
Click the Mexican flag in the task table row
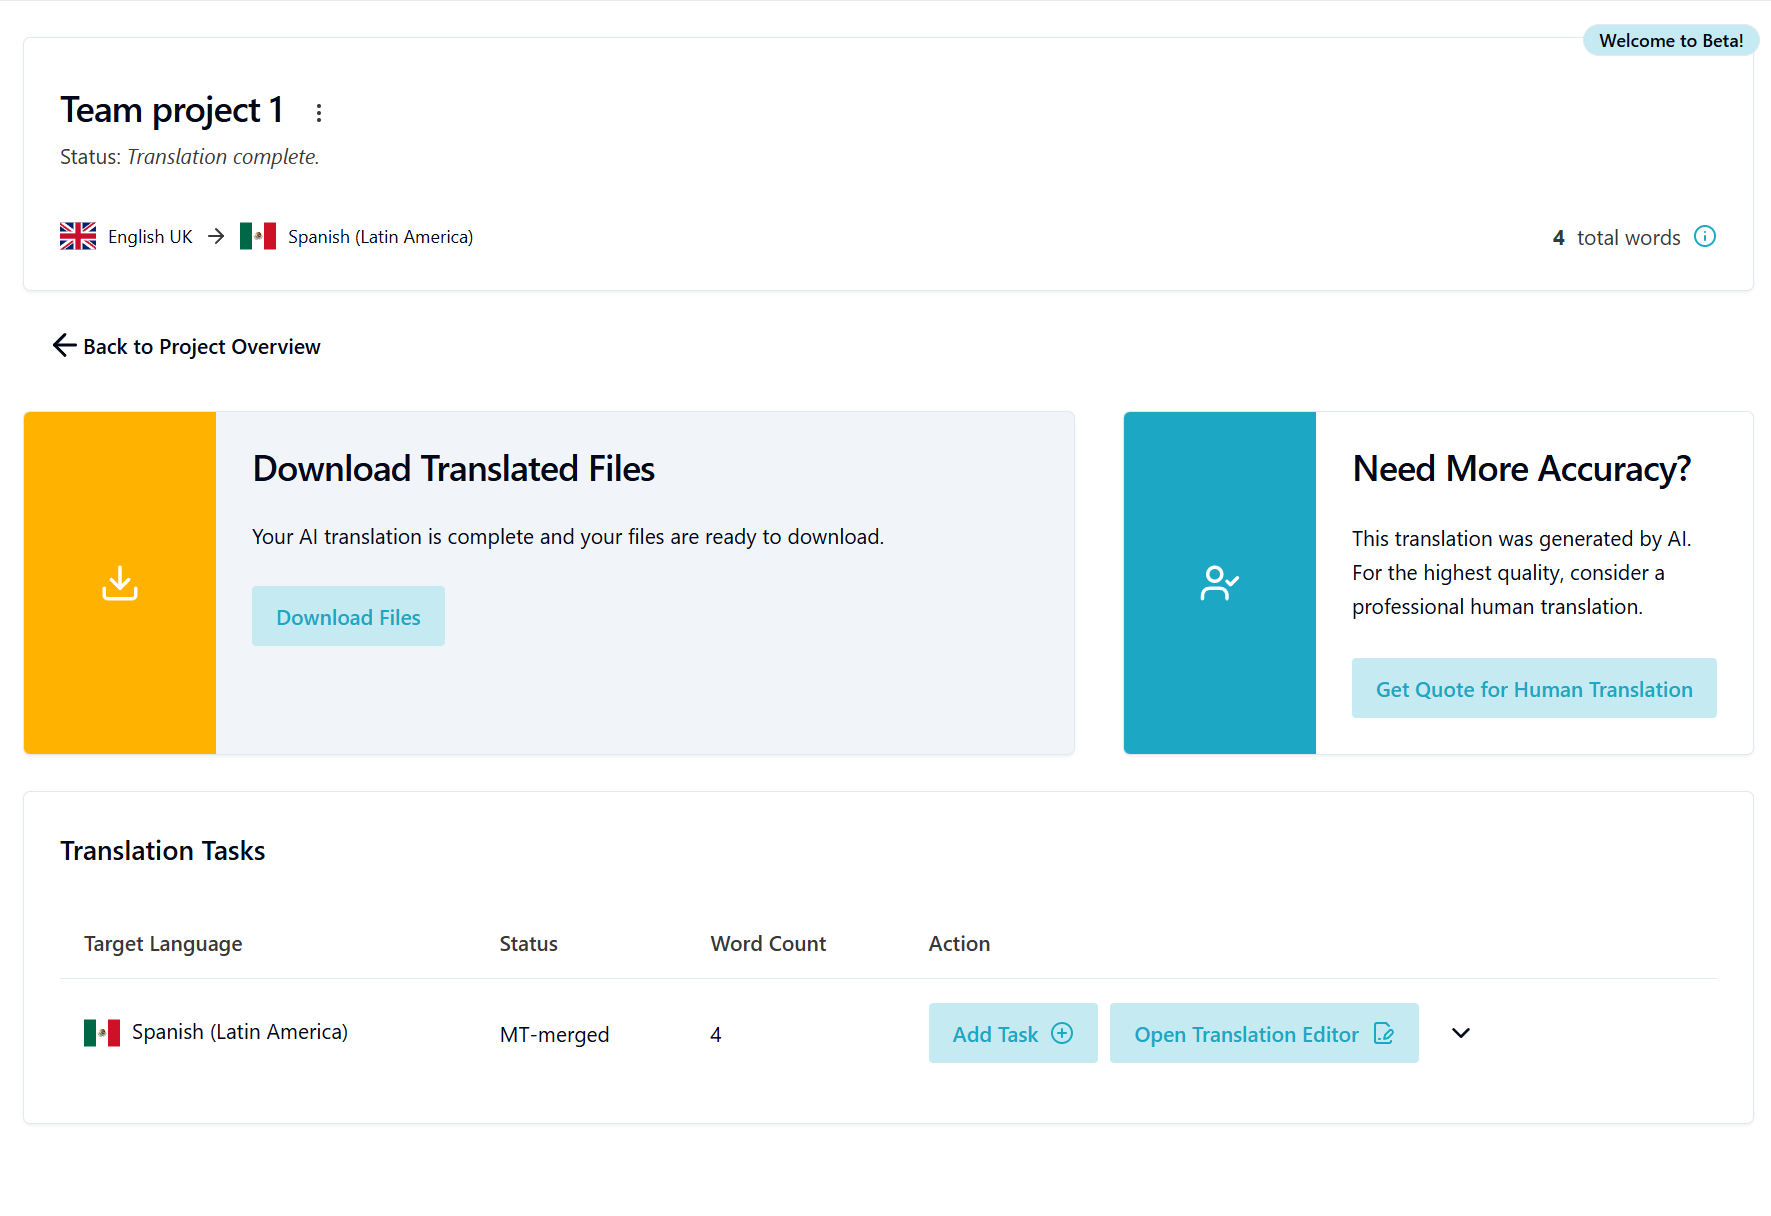coord(103,1032)
